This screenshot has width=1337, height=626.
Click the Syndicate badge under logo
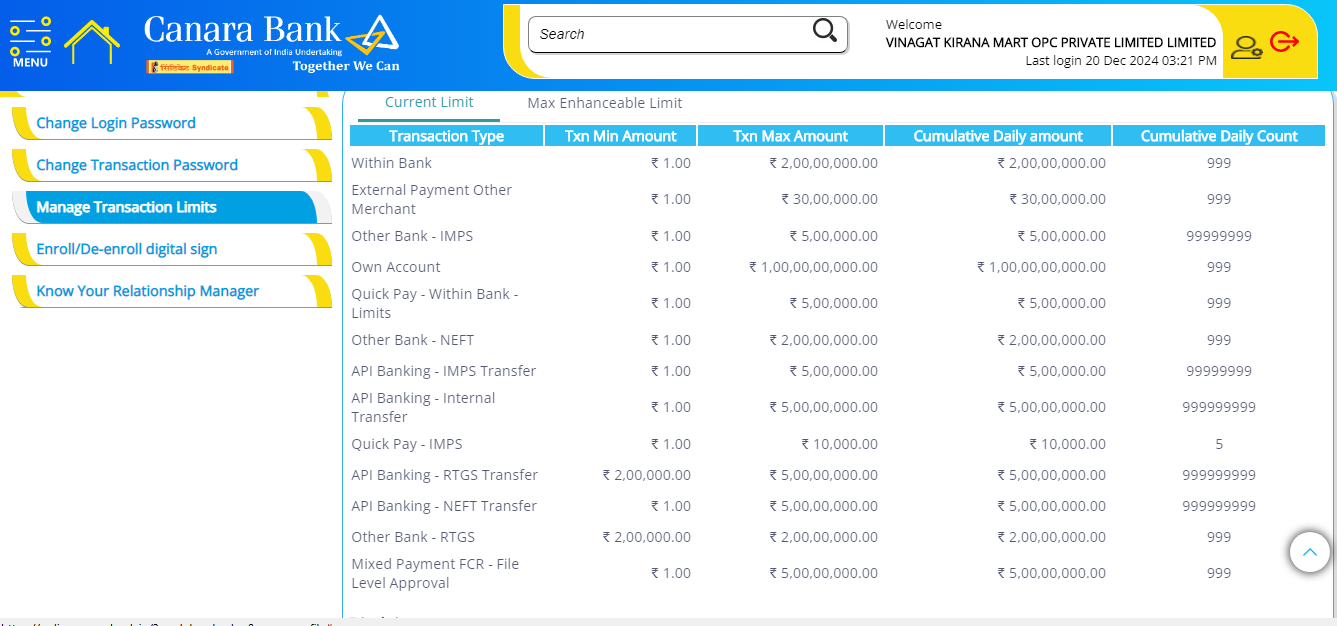[190, 67]
